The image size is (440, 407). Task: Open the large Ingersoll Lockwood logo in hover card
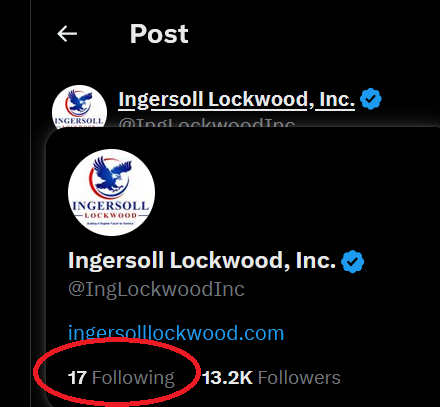[x=111, y=192]
